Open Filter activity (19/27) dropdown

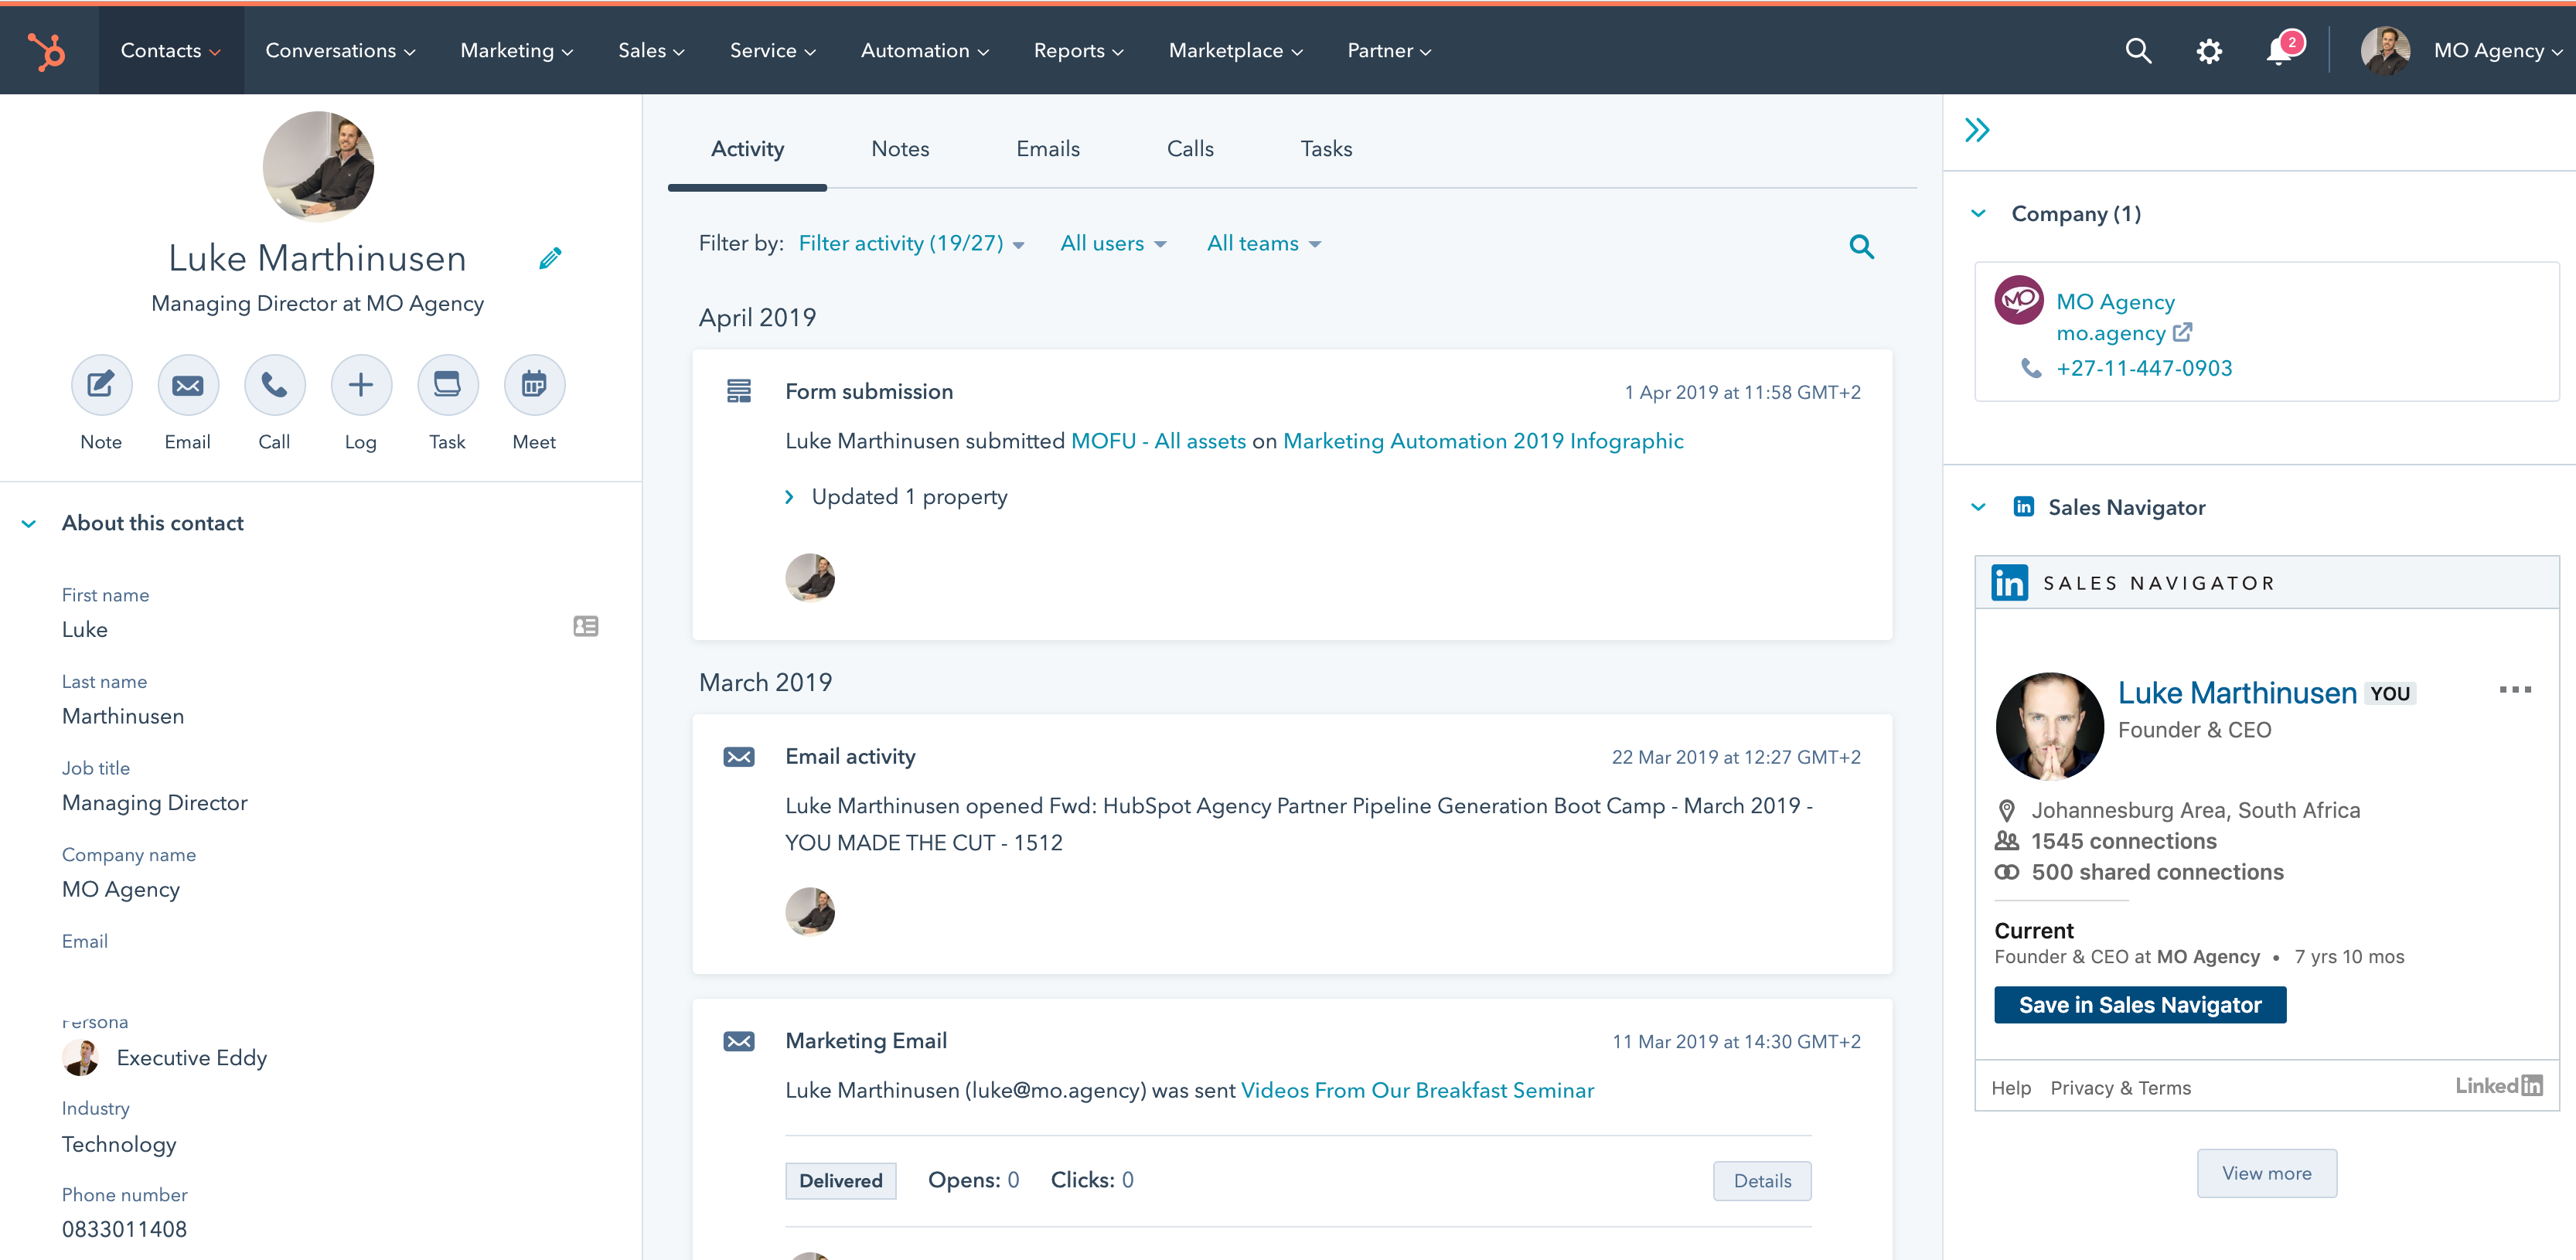click(x=911, y=244)
